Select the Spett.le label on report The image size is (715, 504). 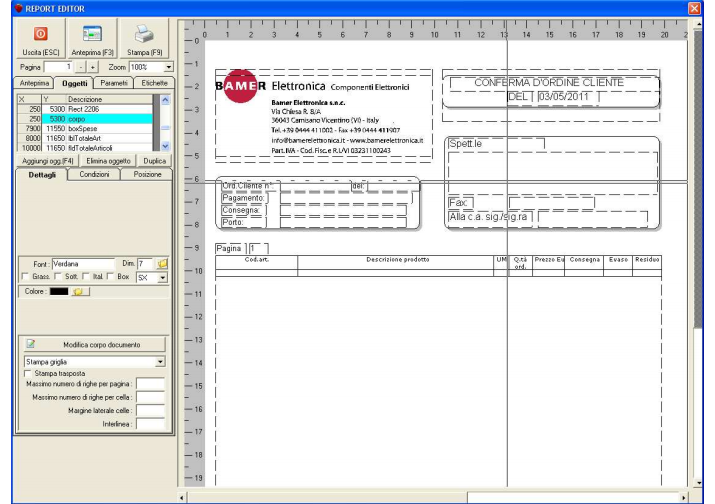(x=465, y=144)
